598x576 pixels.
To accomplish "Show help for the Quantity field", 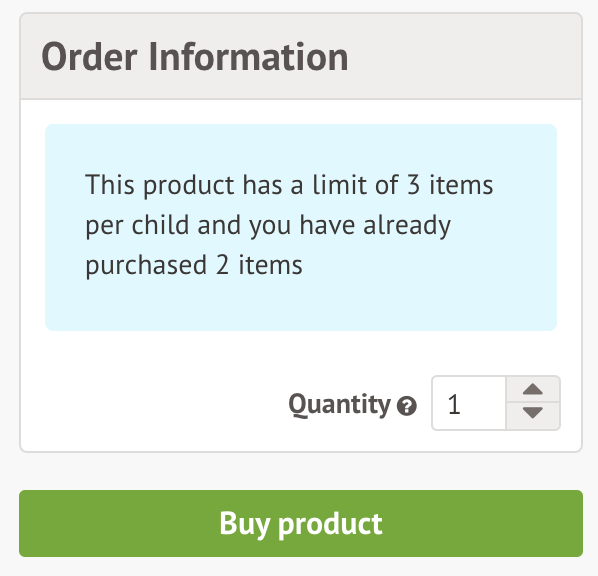I will point(407,406).
